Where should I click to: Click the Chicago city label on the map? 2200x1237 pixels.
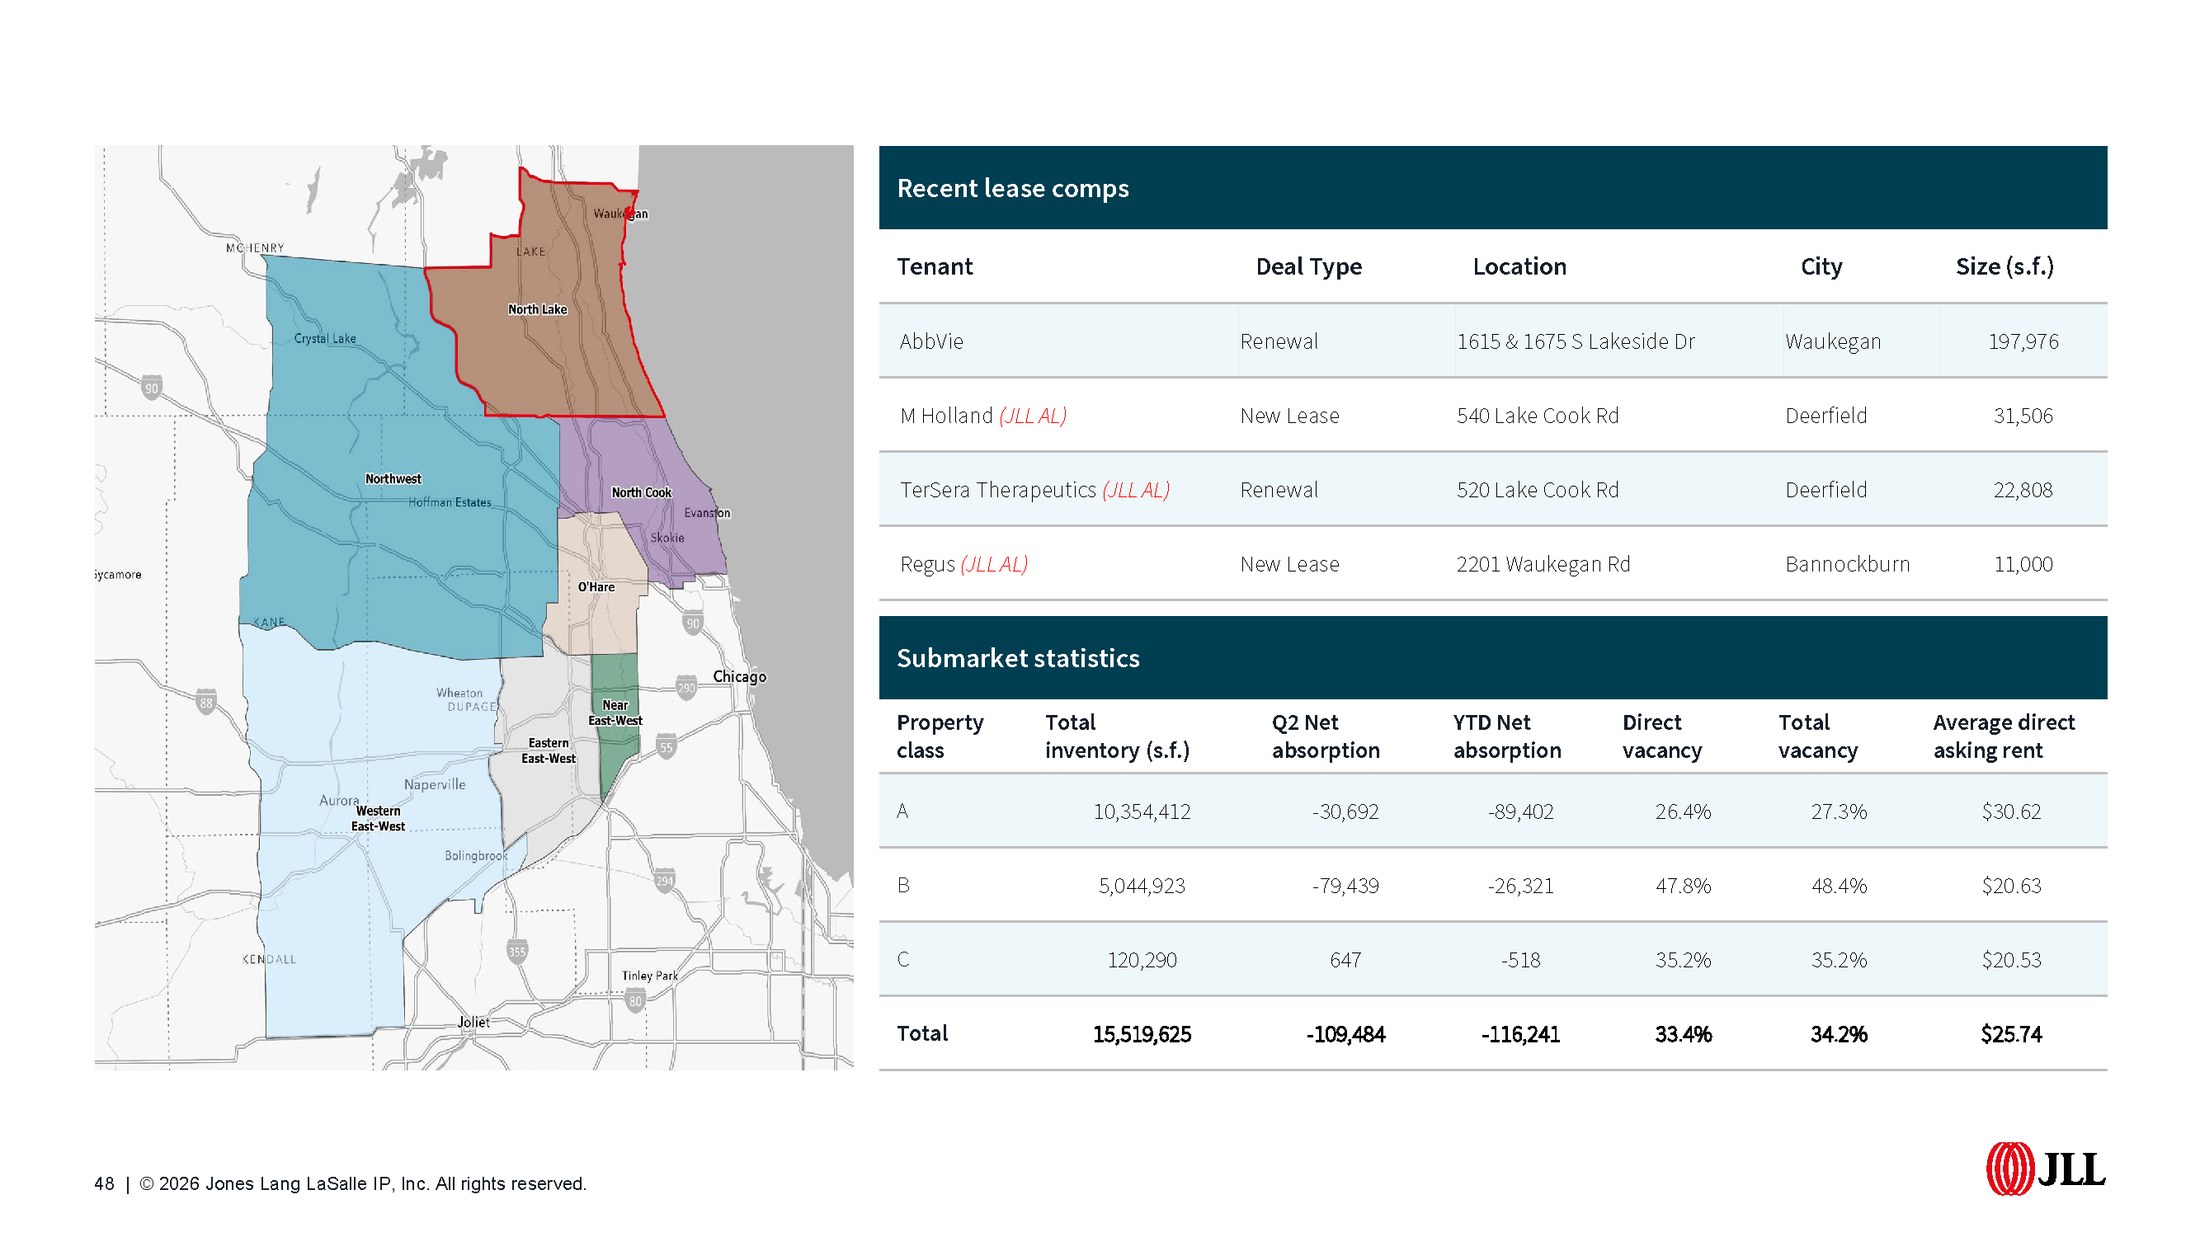pyautogui.click(x=739, y=677)
